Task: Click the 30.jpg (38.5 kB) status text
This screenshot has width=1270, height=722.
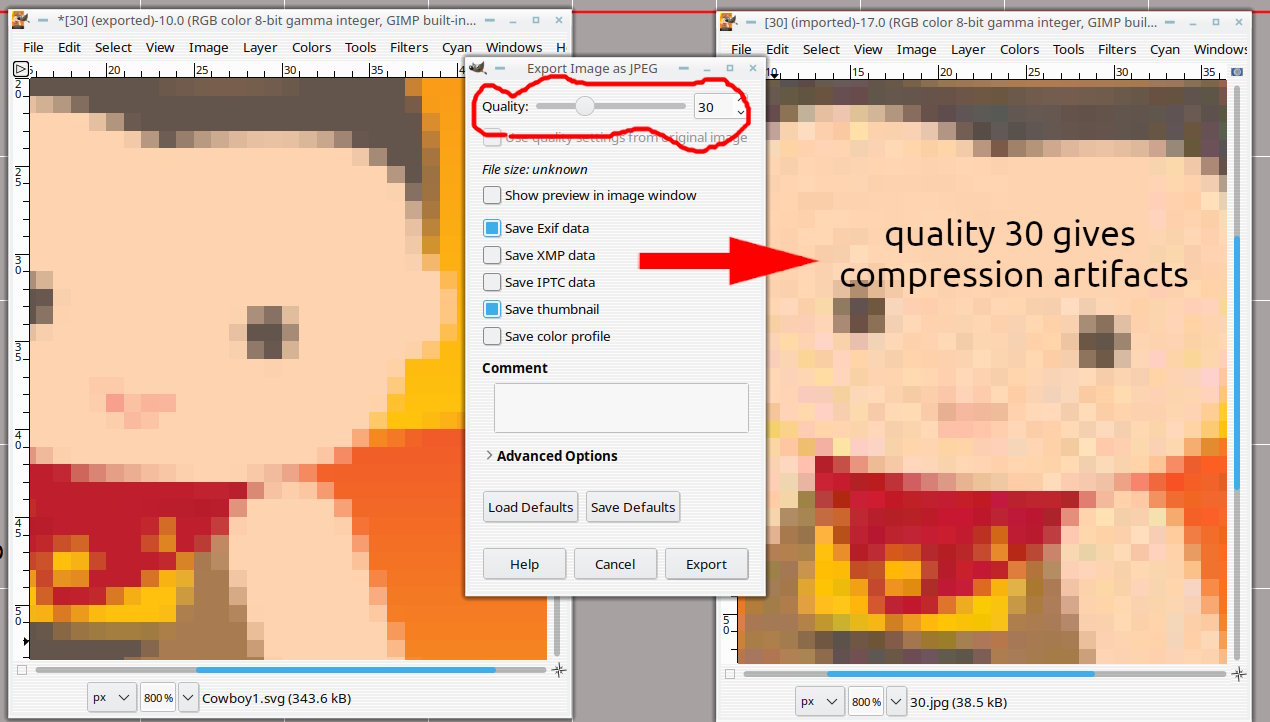Action: point(958,702)
